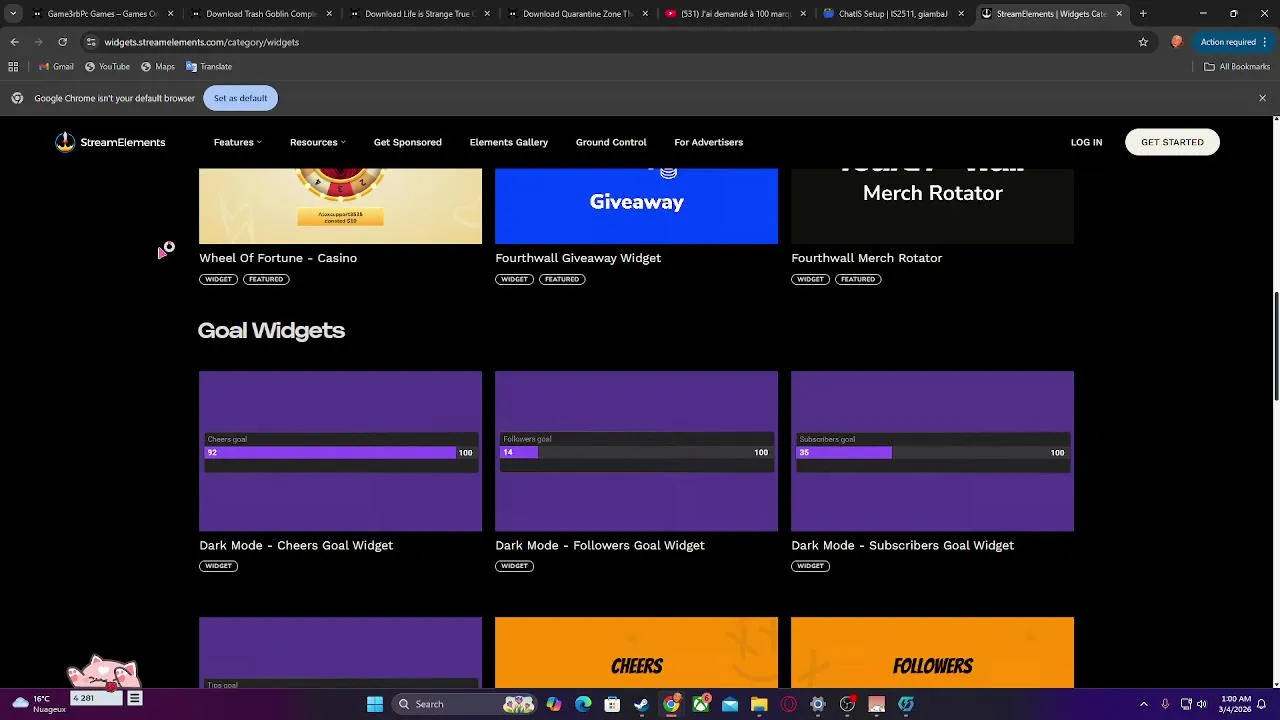This screenshot has height=720, width=1280.
Task: Show hidden system tray icons
Action: [1144, 704]
